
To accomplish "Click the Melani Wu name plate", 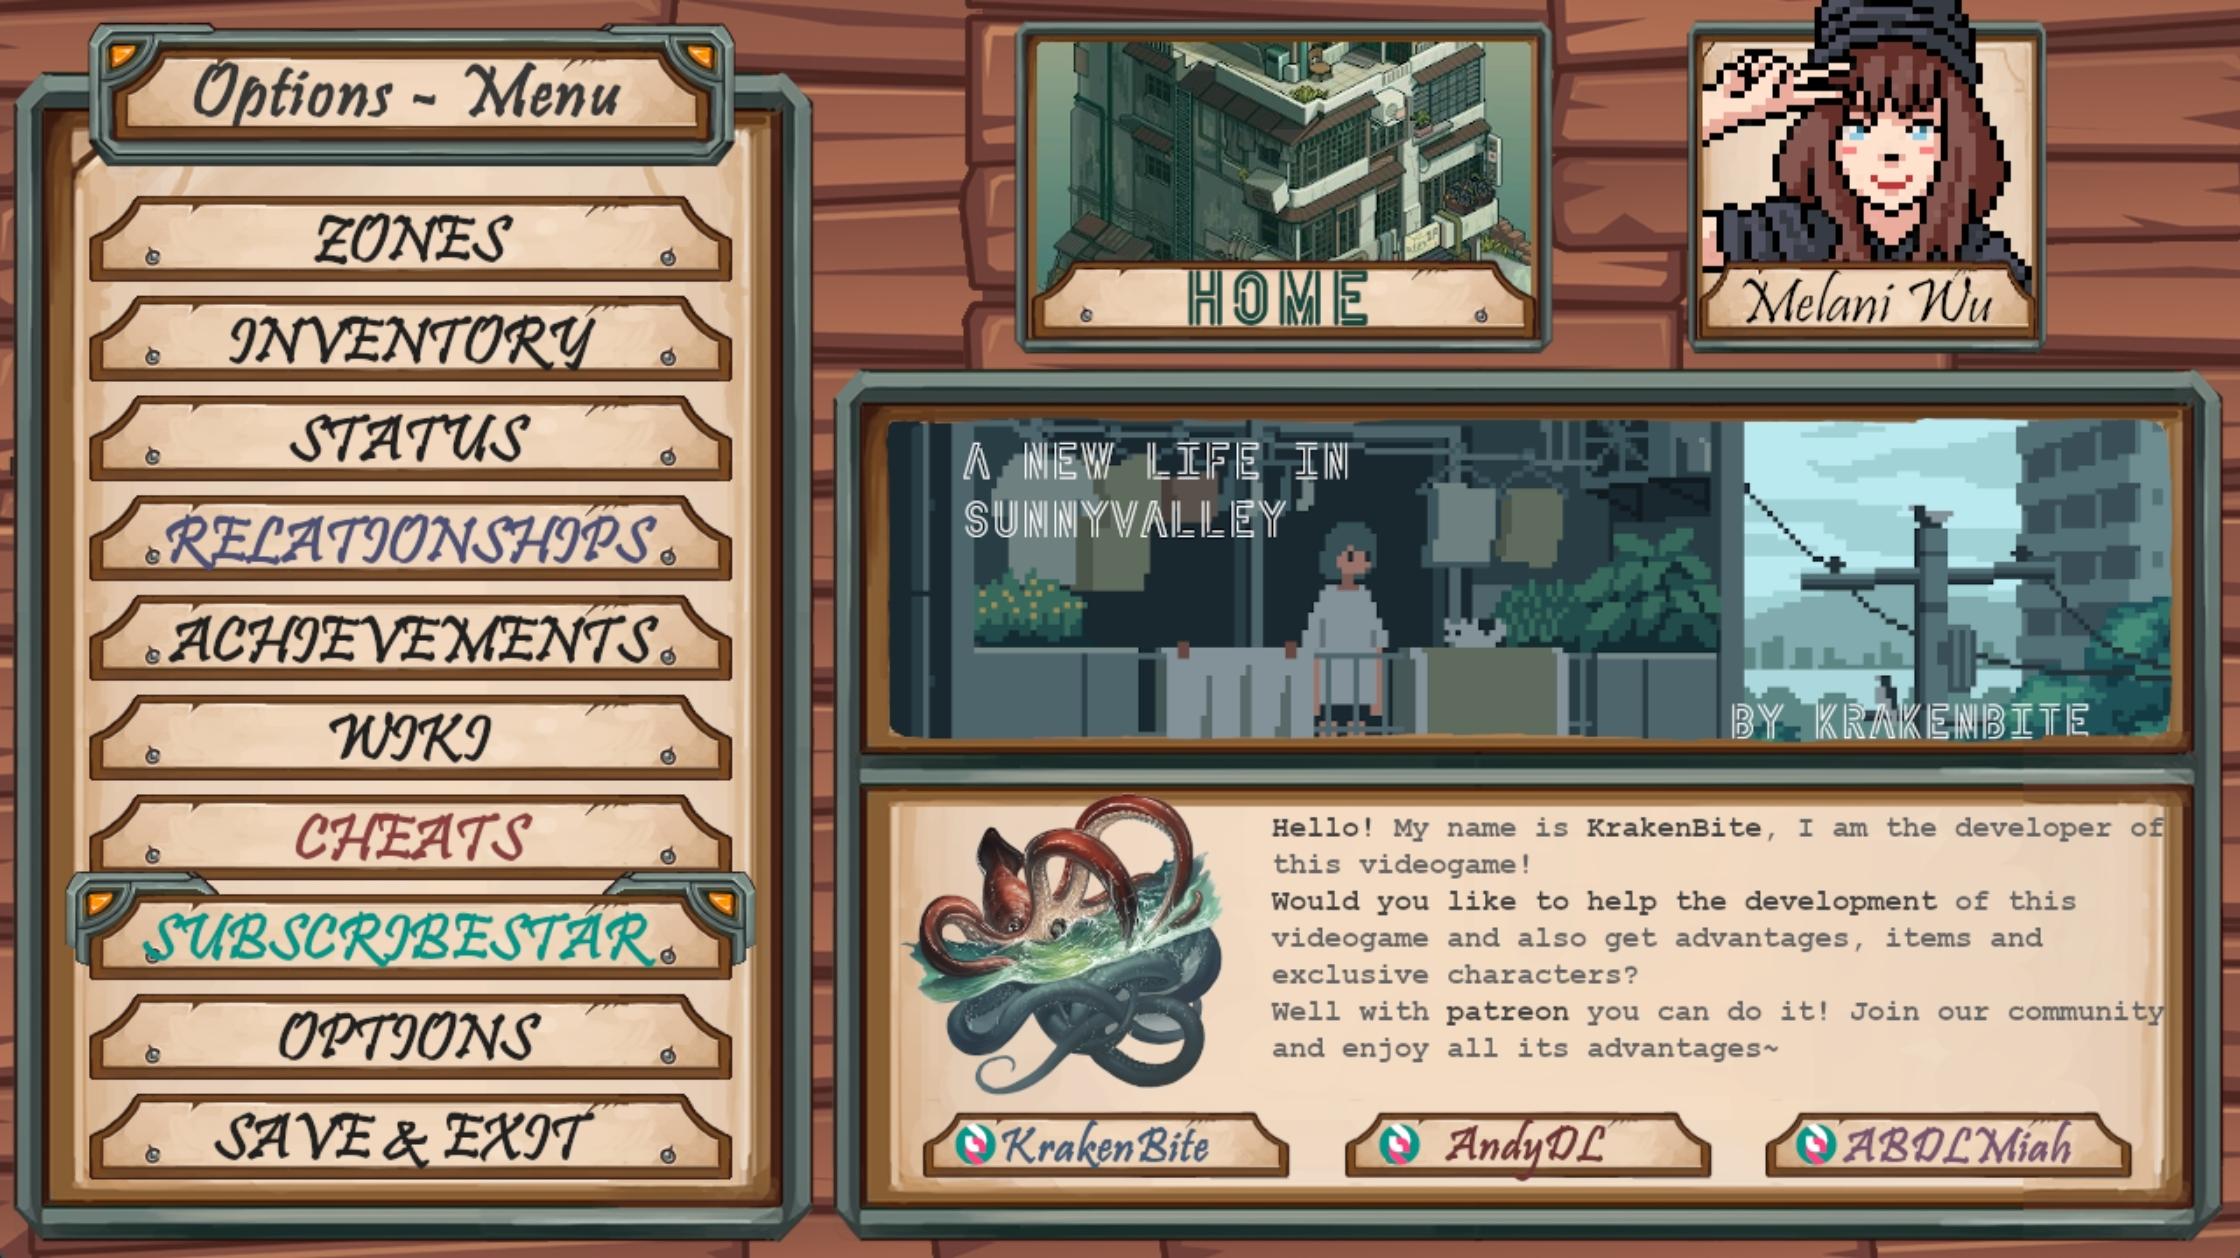I will tap(1866, 300).
